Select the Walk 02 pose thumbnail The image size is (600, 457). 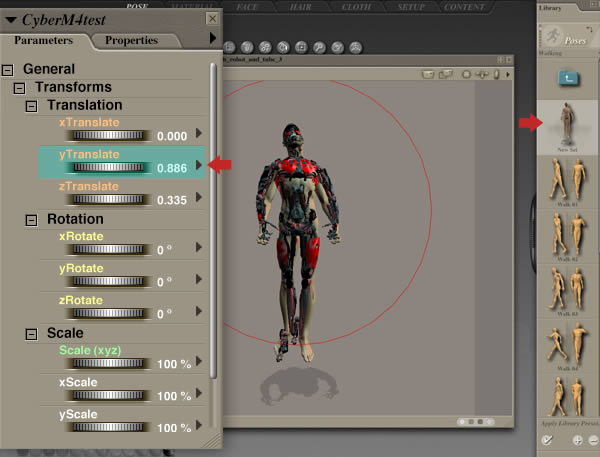tap(567, 237)
